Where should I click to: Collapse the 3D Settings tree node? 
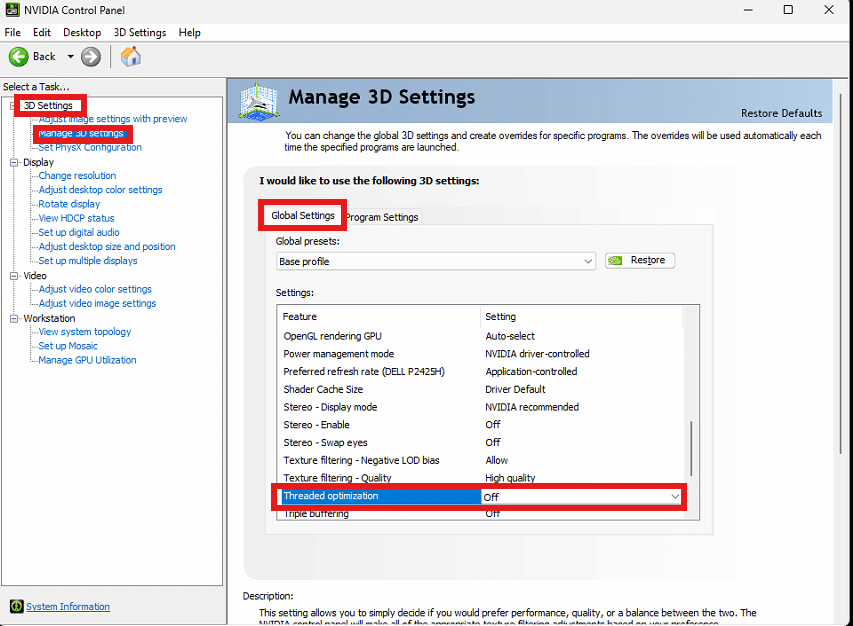pos(13,106)
